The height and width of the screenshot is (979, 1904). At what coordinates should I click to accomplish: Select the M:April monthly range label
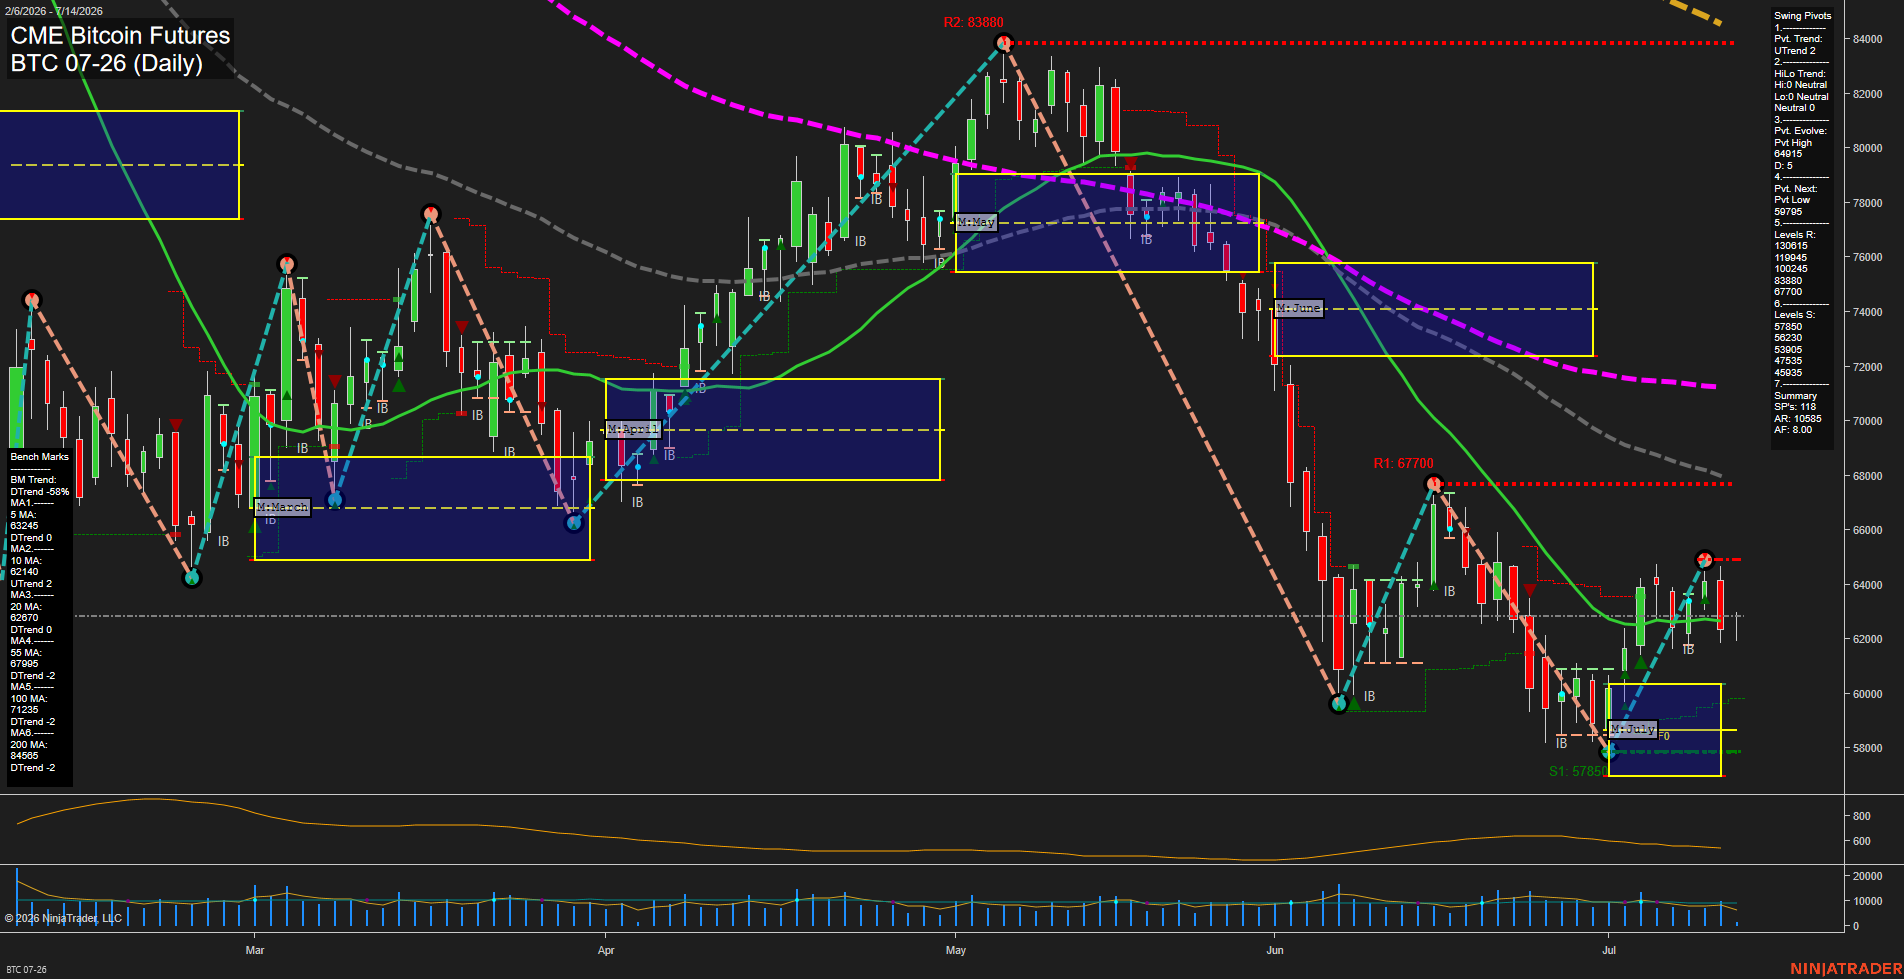(633, 429)
